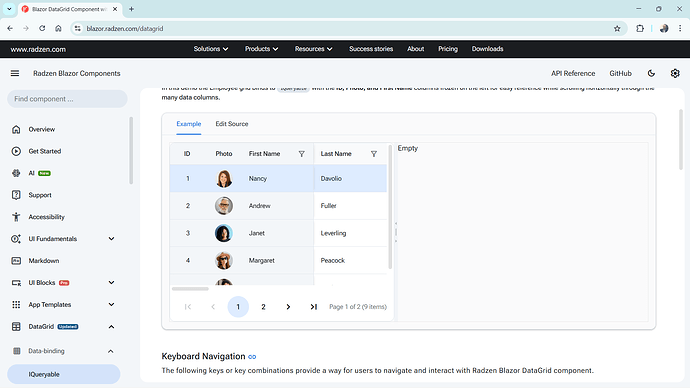Open the browser extensions puzzle icon

pyautogui.click(x=640, y=29)
